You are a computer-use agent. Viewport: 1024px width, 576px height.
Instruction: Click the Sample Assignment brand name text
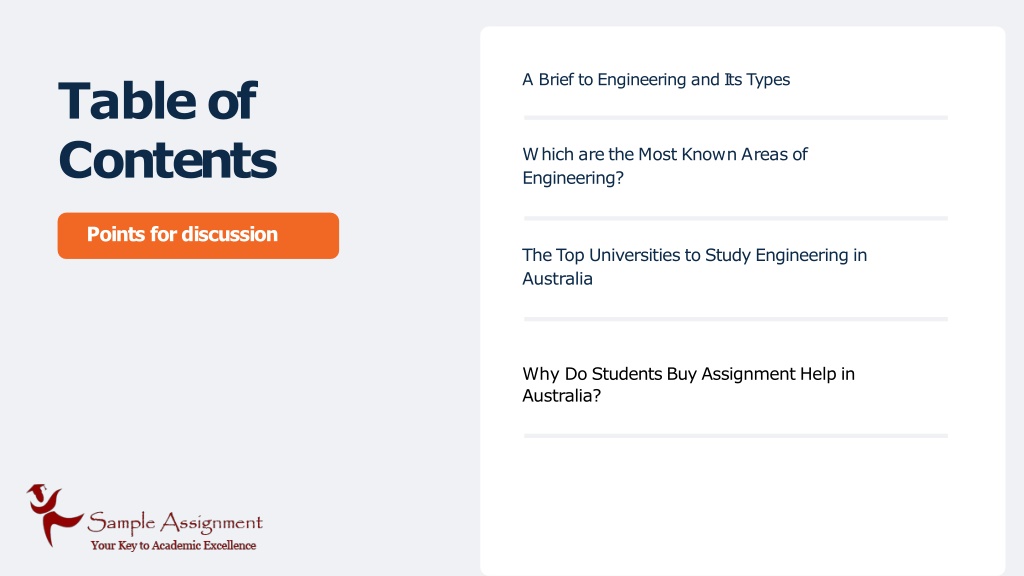point(175,522)
